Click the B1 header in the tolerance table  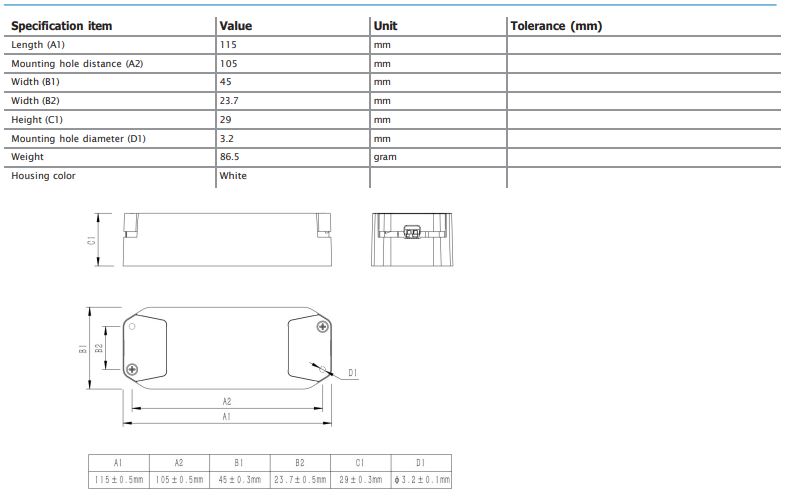click(240, 463)
